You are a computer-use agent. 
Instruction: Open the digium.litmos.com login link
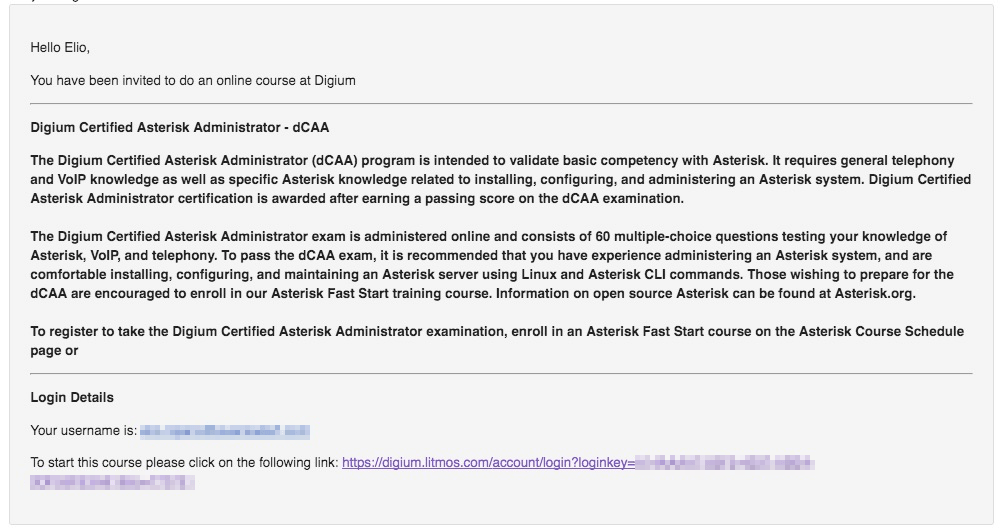(488, 463)
